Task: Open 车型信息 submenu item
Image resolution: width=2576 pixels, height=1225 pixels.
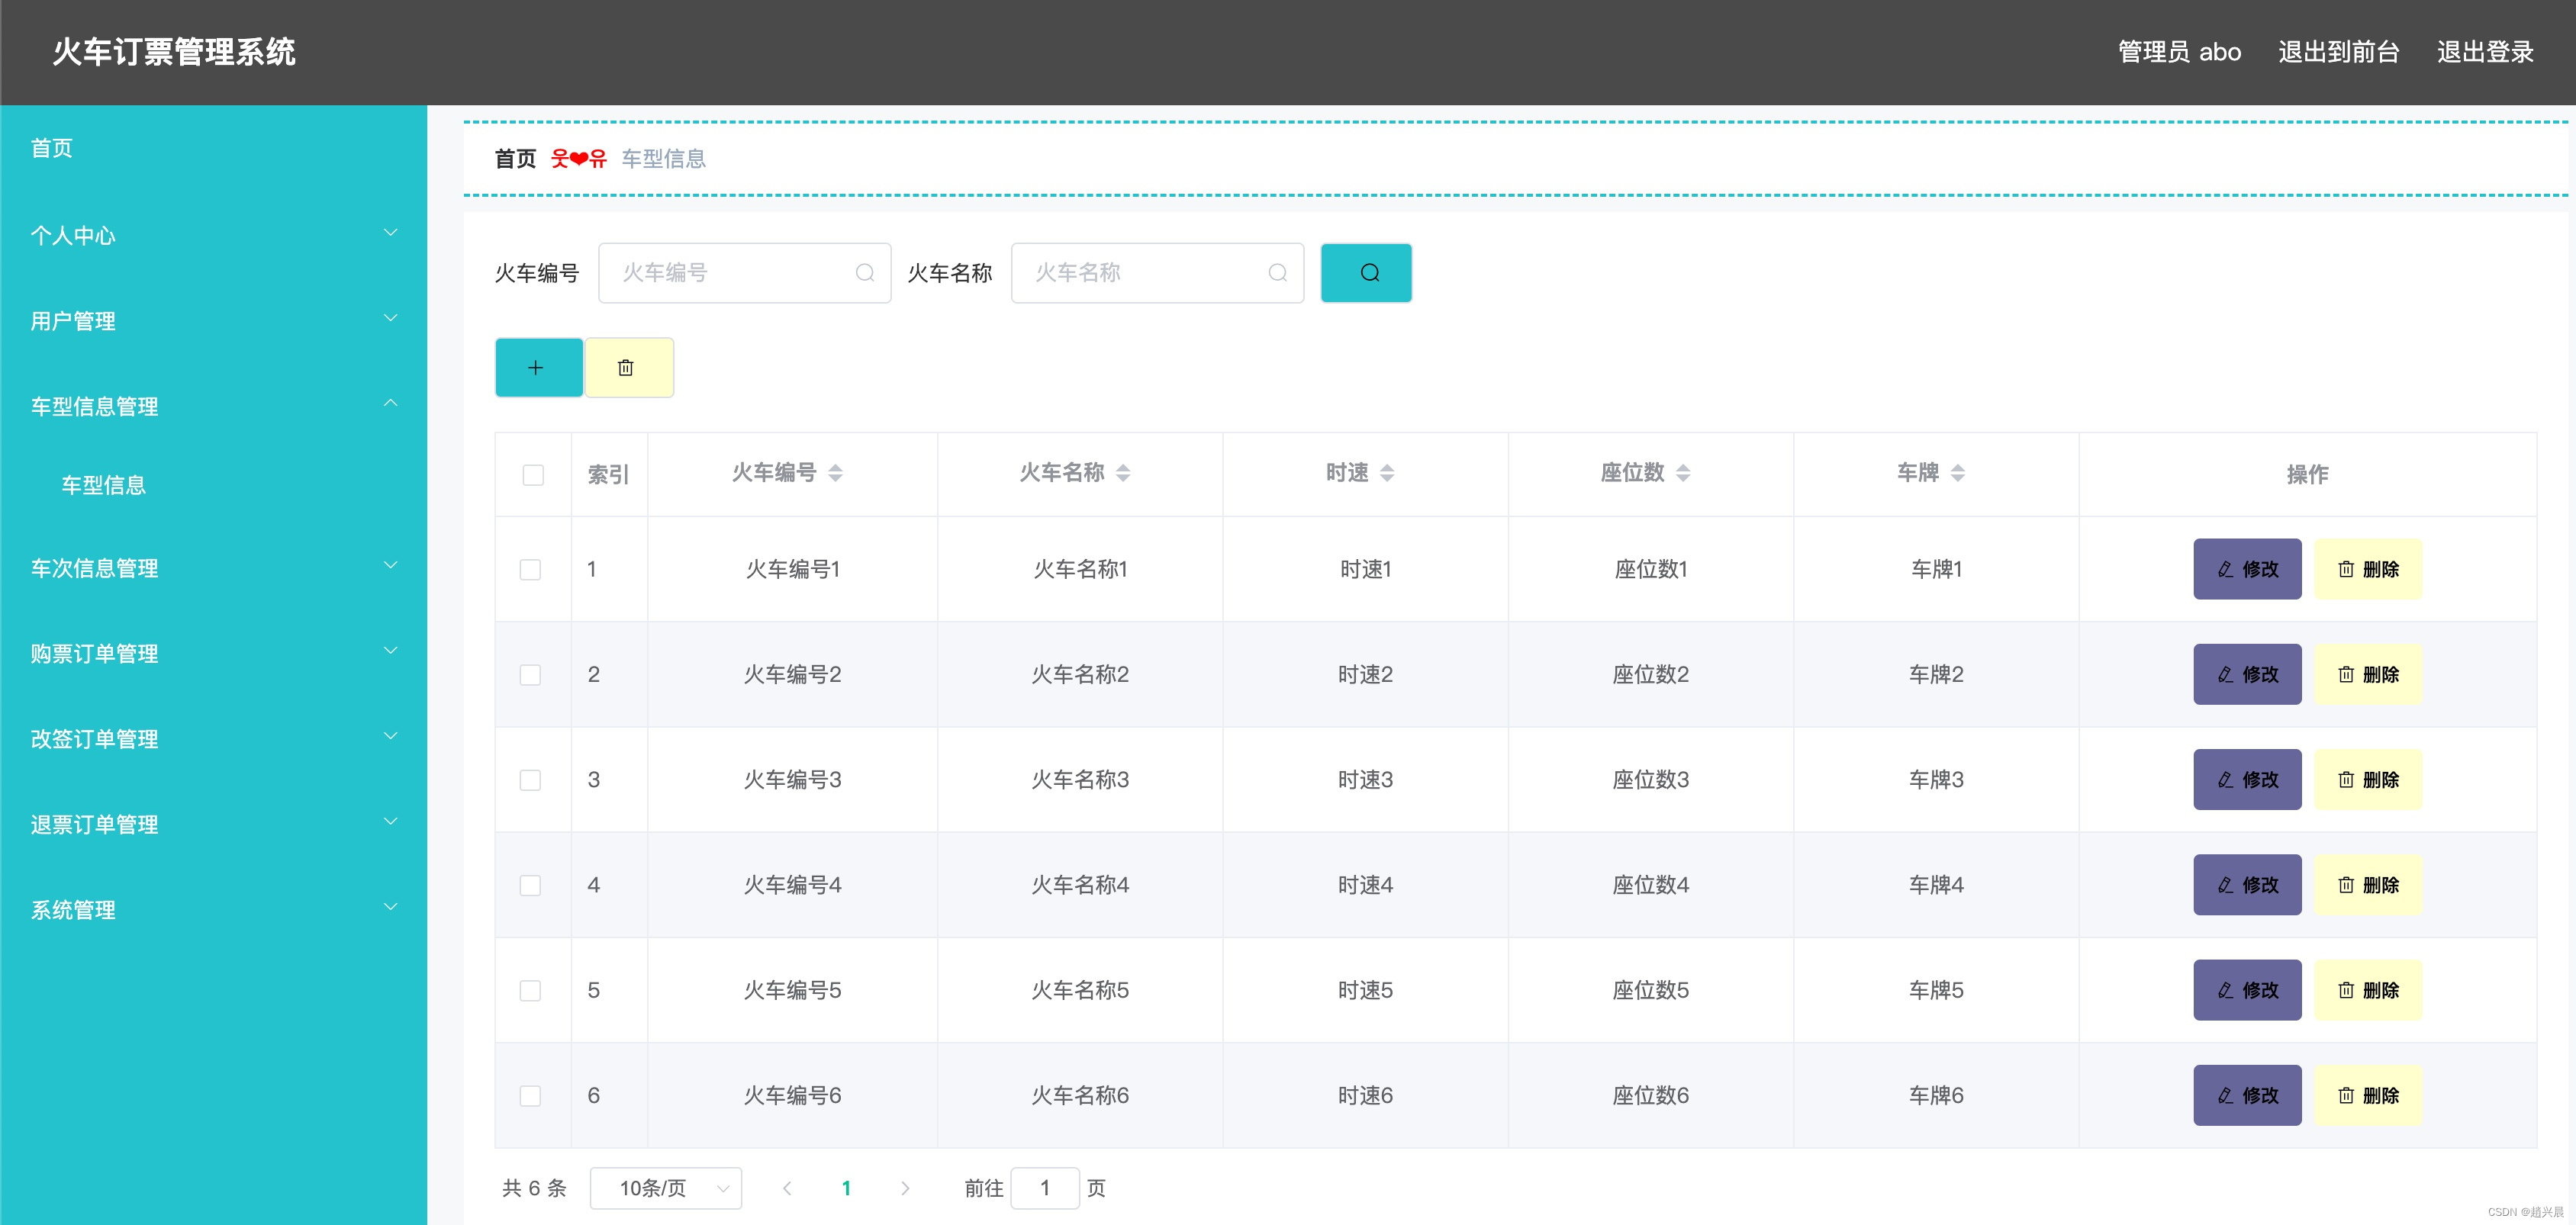Action: coord(104,485)
